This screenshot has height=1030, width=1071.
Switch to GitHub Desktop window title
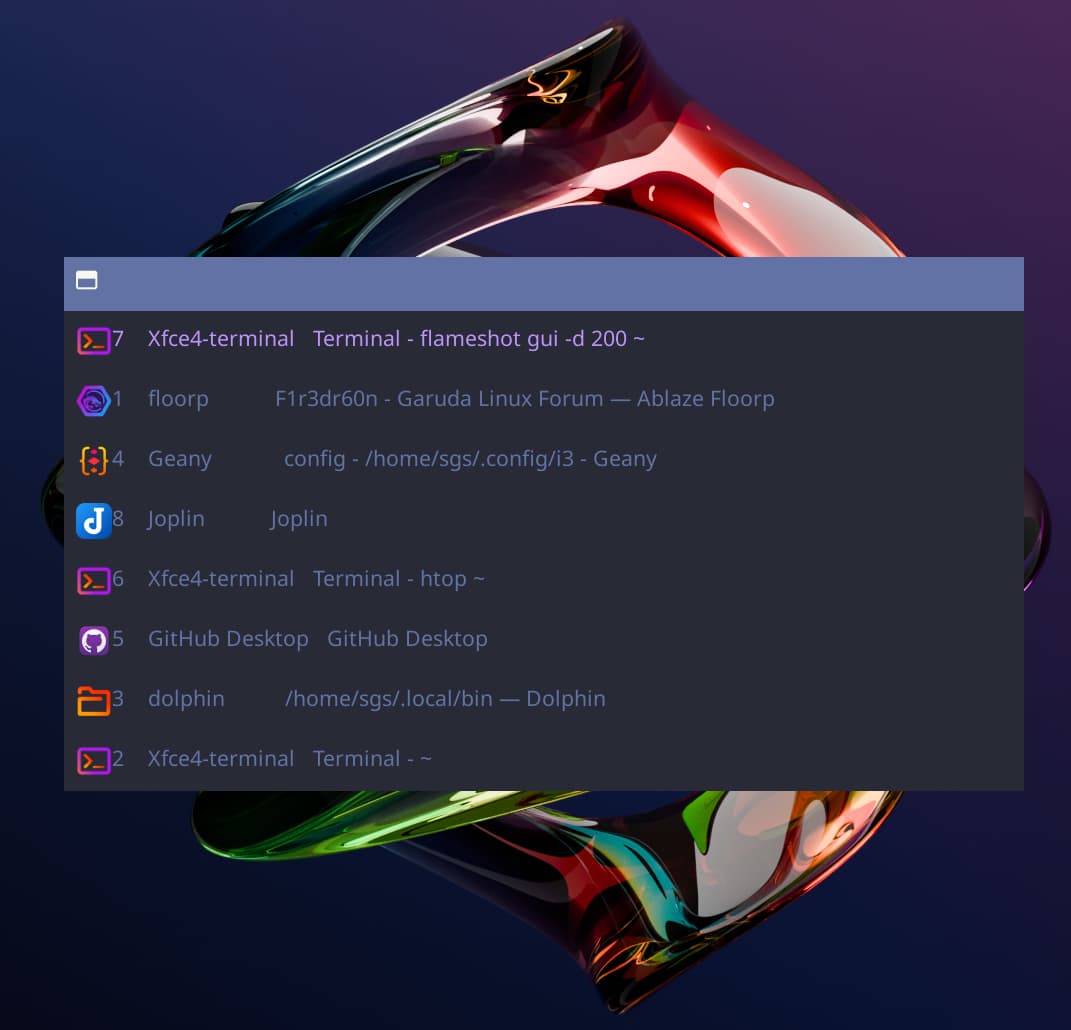click(x=407, y=639)
